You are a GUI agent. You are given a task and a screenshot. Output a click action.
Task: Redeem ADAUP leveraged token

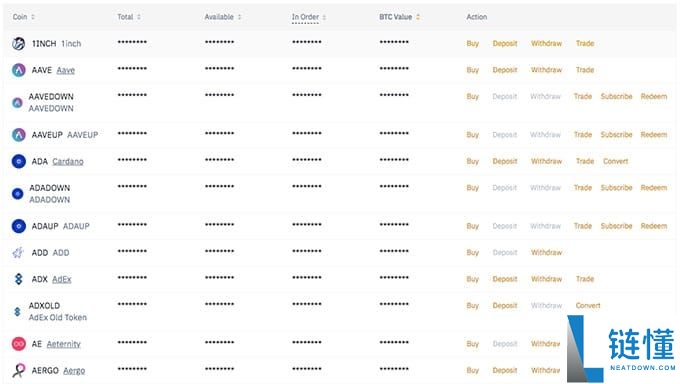[654, 226]
